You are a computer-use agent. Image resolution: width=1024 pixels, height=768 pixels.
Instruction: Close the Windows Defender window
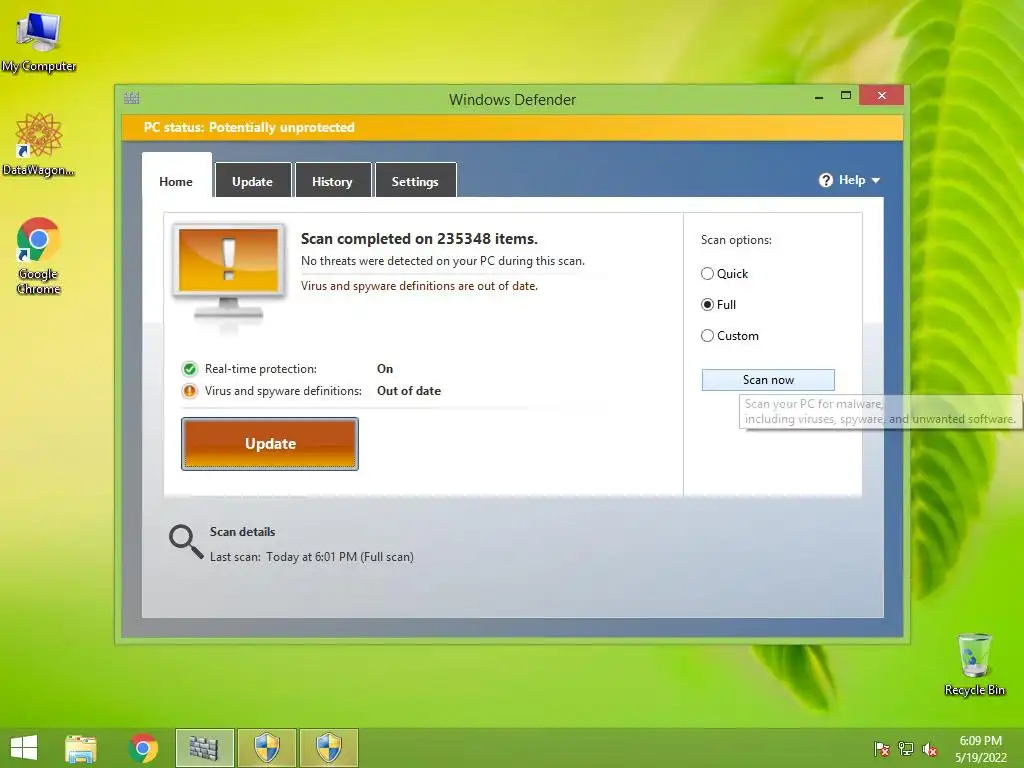(x=882, y=95)
